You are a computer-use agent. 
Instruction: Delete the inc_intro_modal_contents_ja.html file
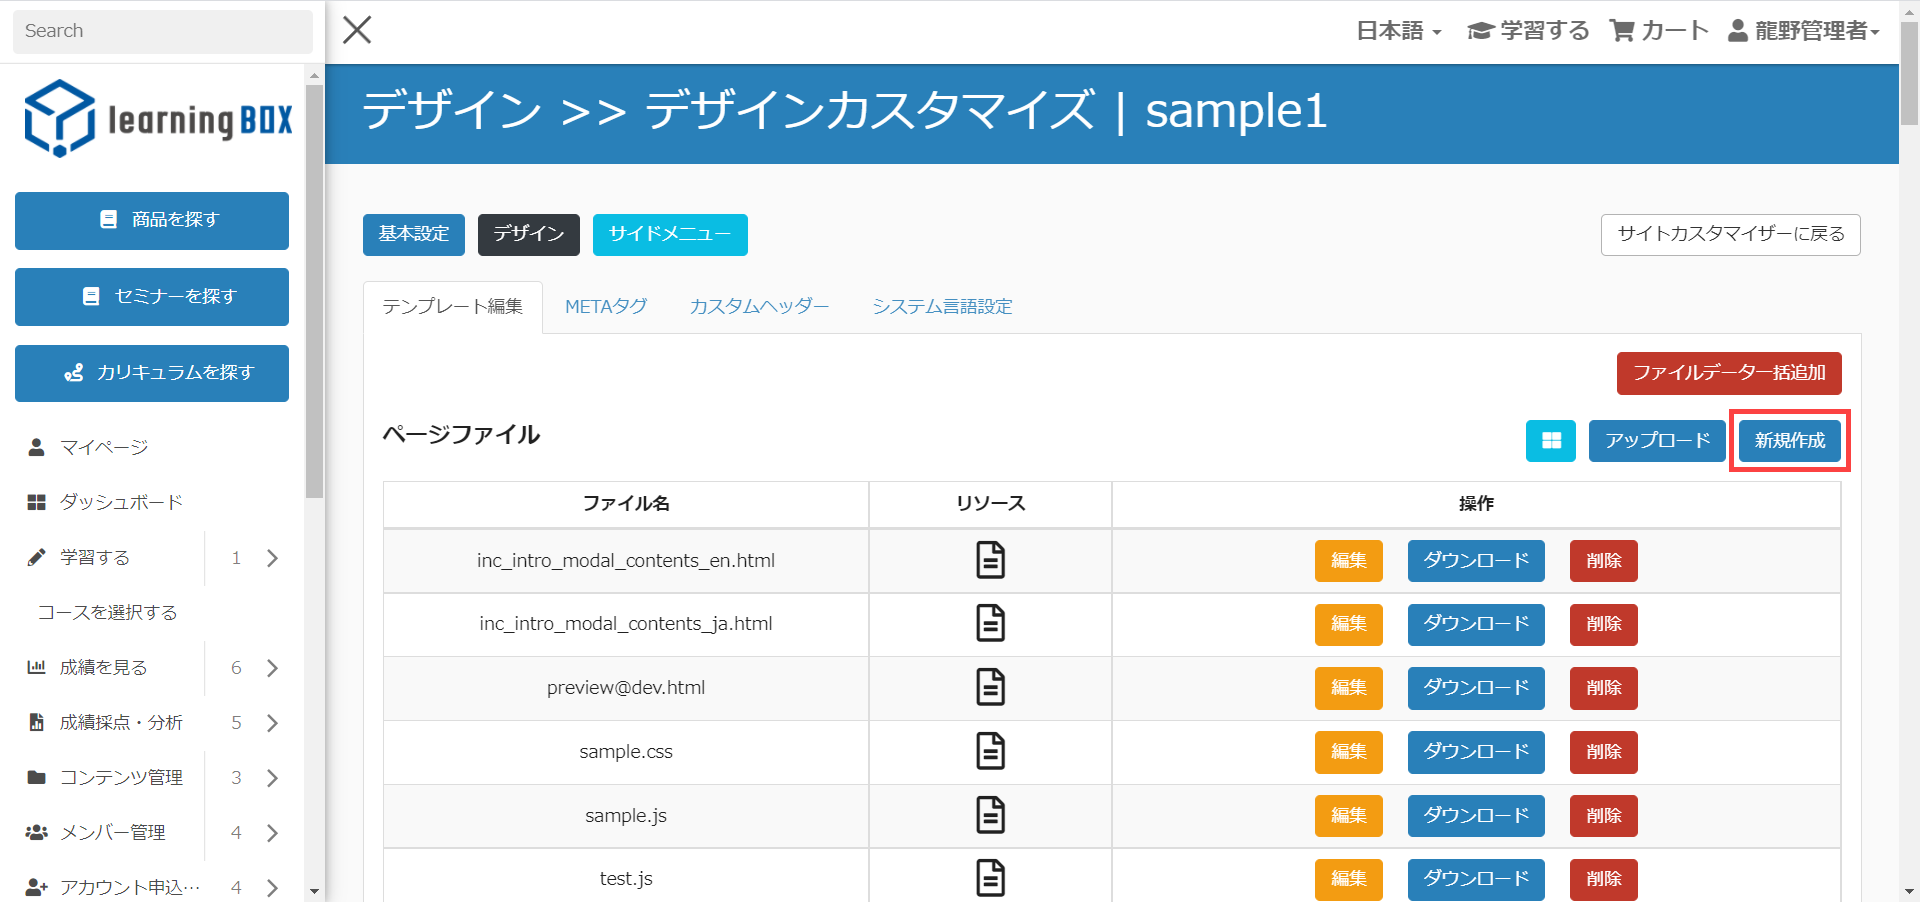(x=1603, y=624)
